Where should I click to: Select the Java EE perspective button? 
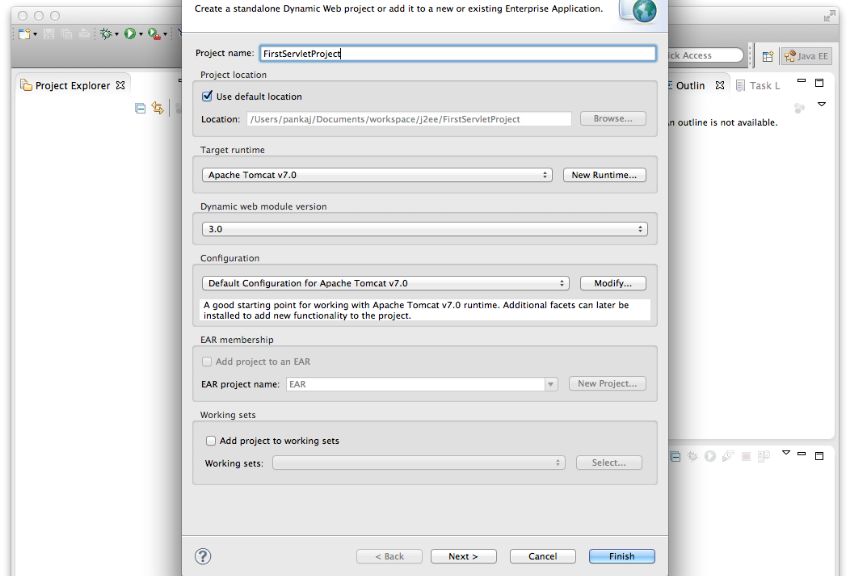pos(805,57)
